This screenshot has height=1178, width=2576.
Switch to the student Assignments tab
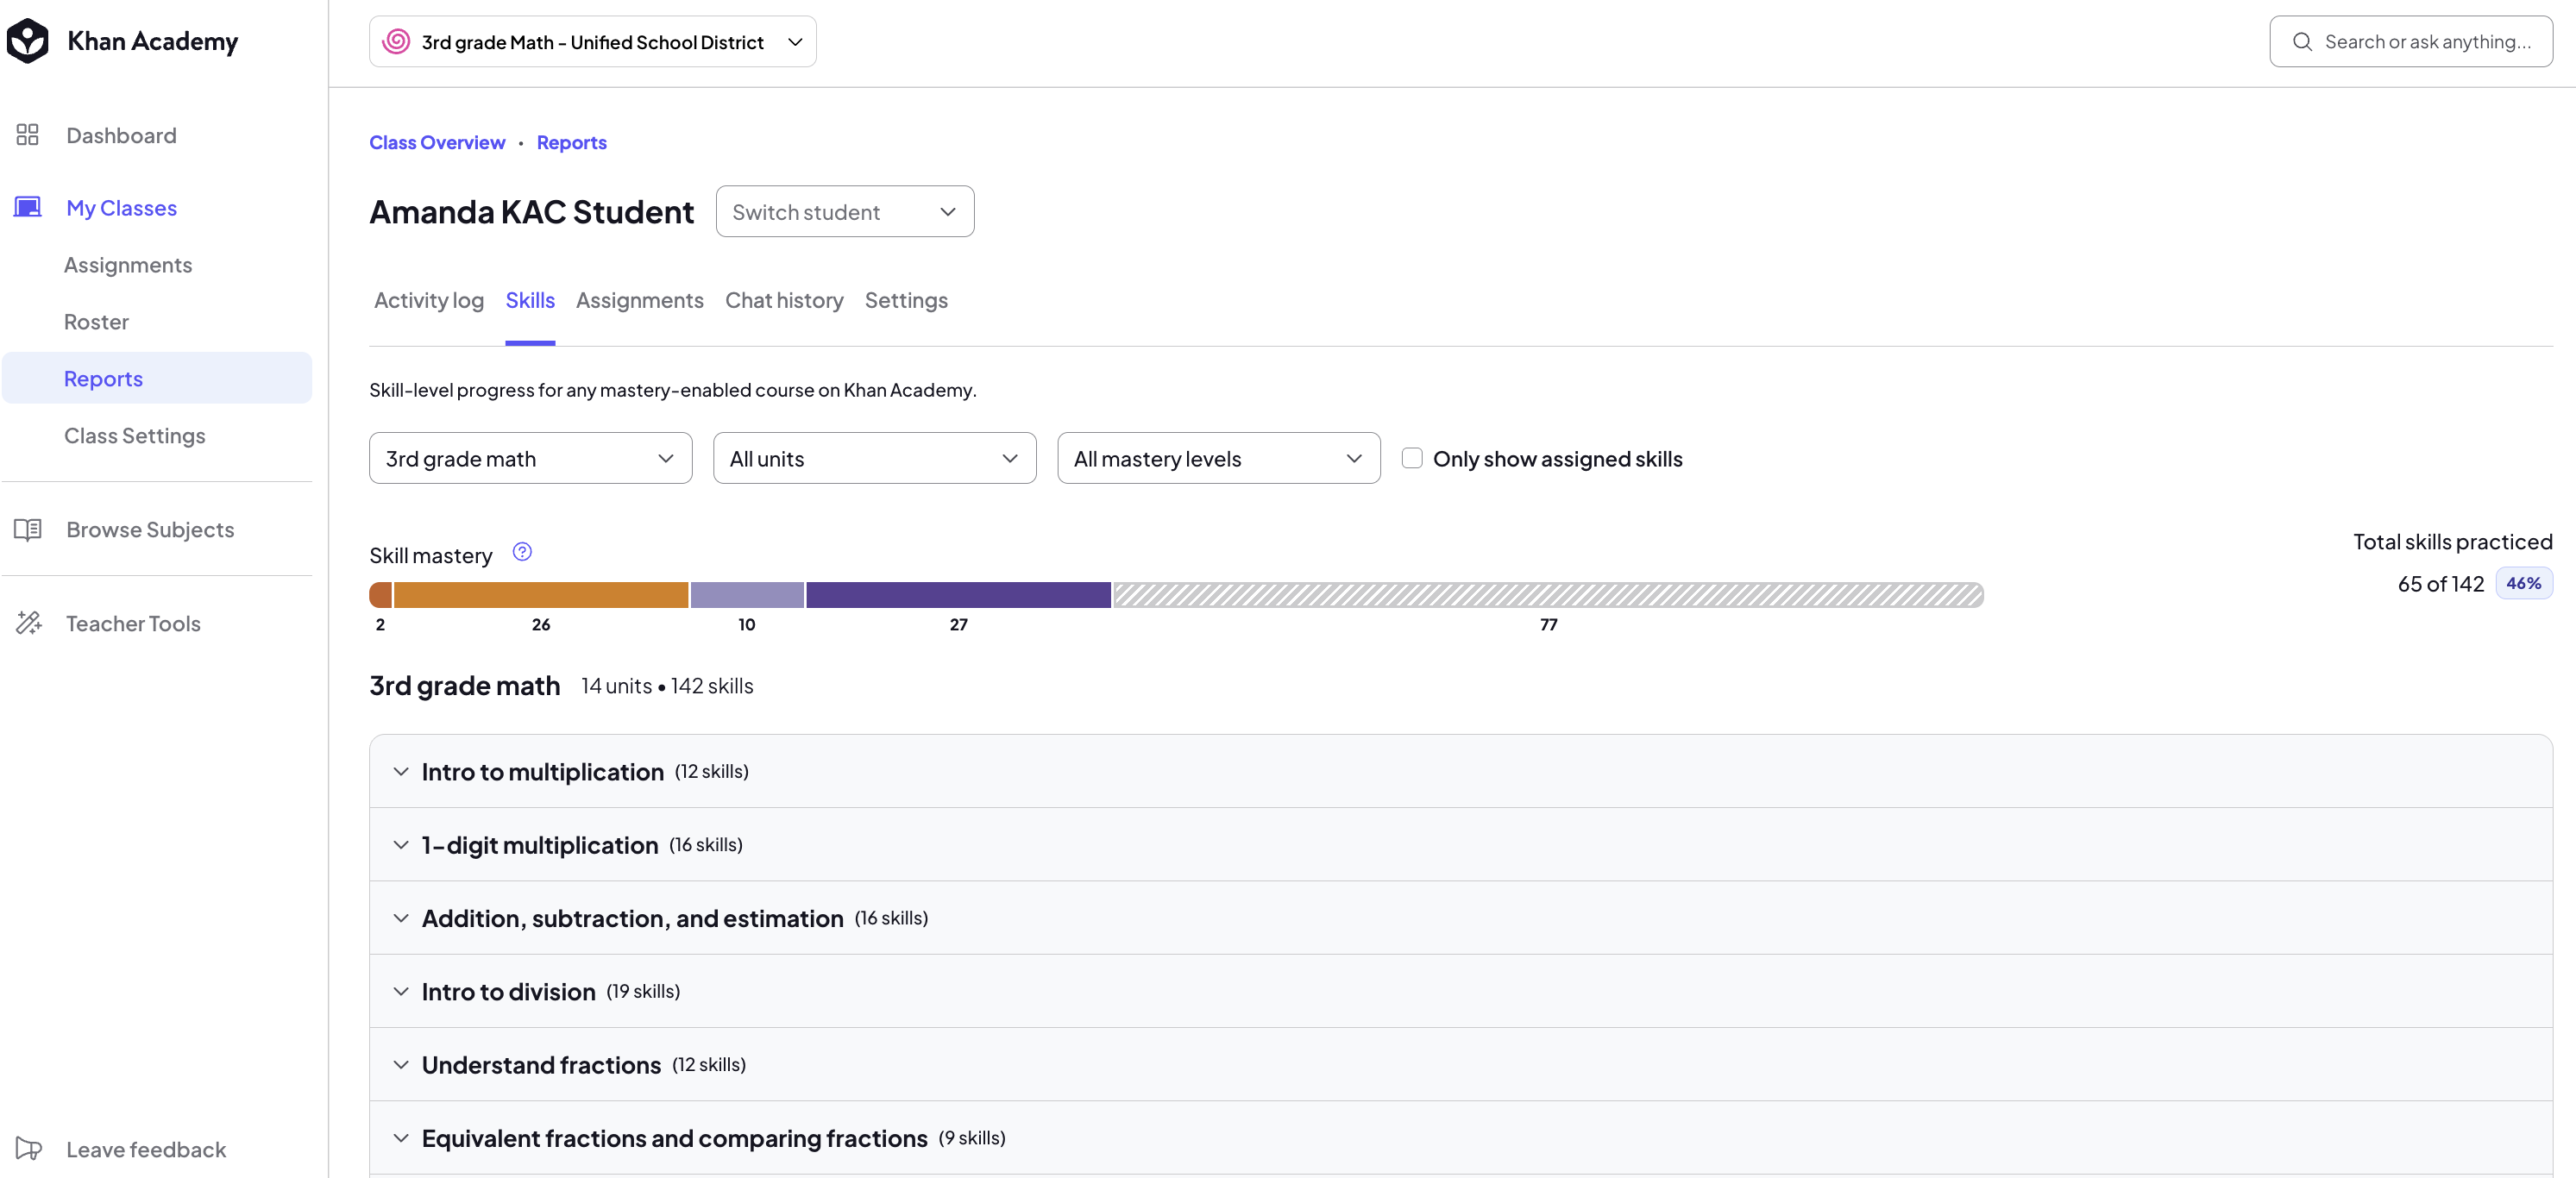pos(640,300)
